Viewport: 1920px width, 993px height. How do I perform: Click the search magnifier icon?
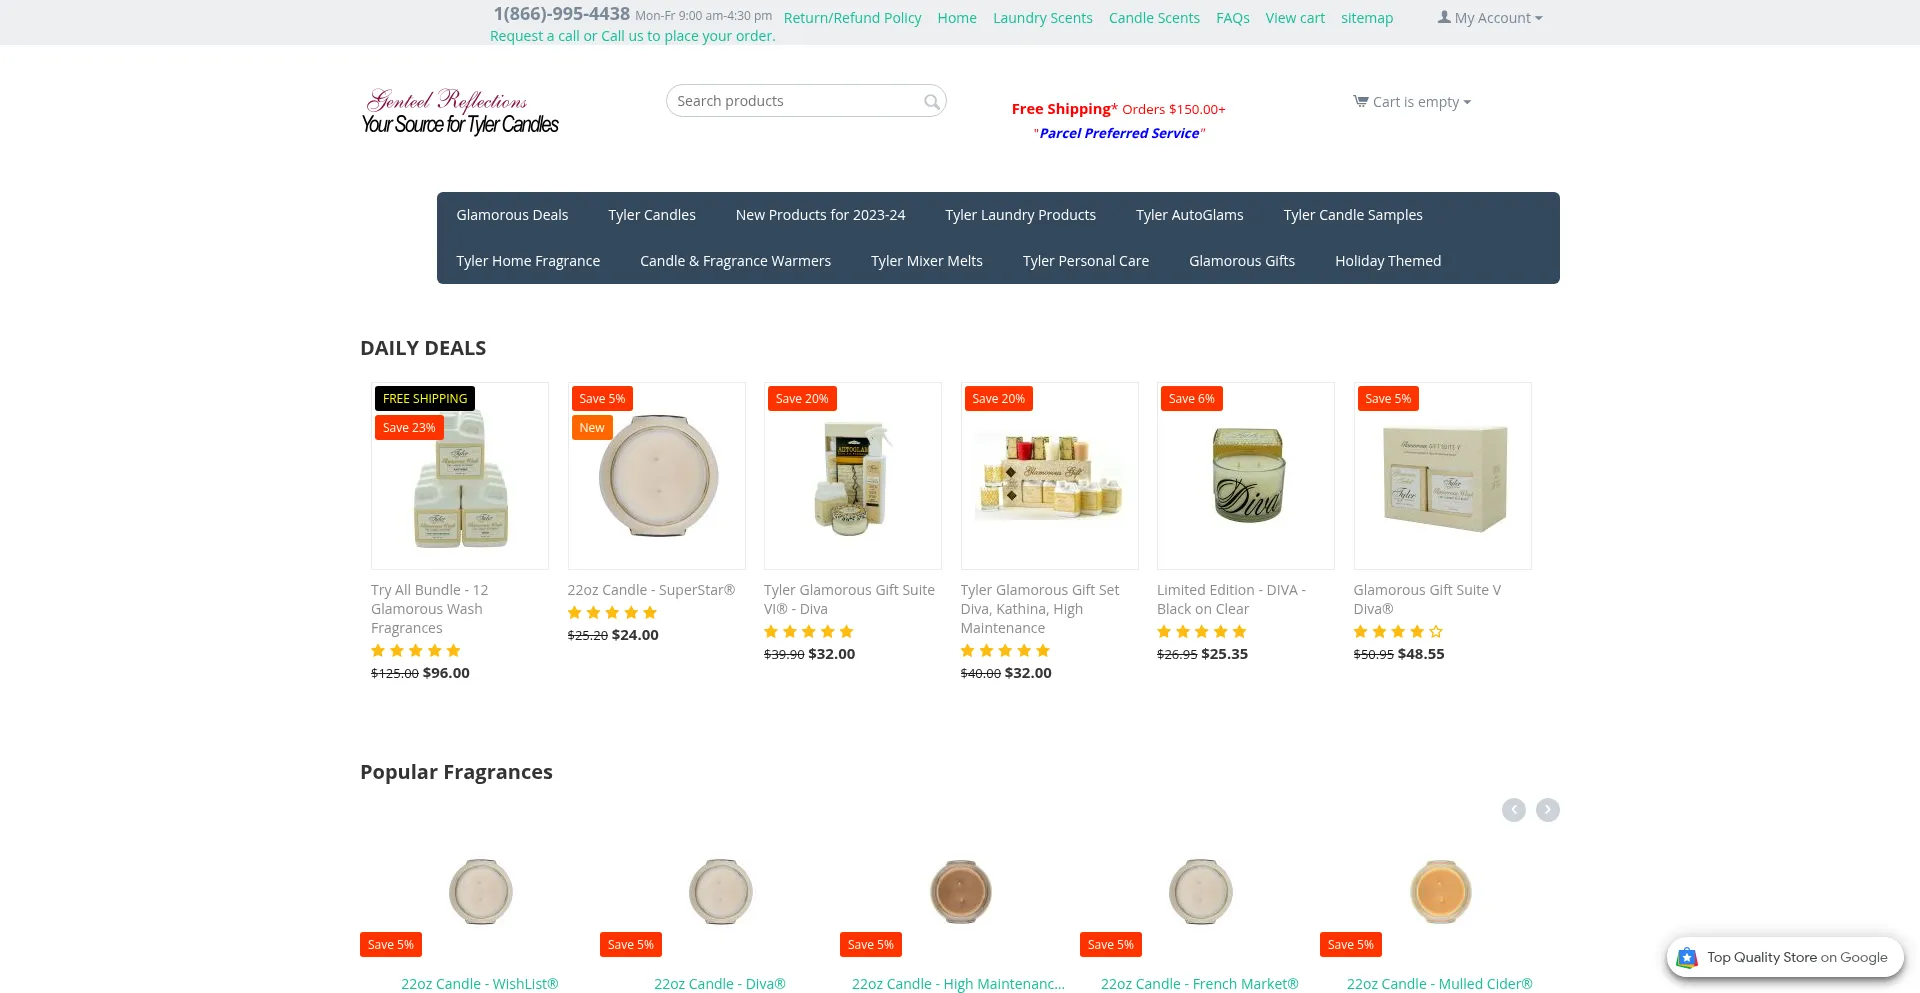tap(931, 101)
